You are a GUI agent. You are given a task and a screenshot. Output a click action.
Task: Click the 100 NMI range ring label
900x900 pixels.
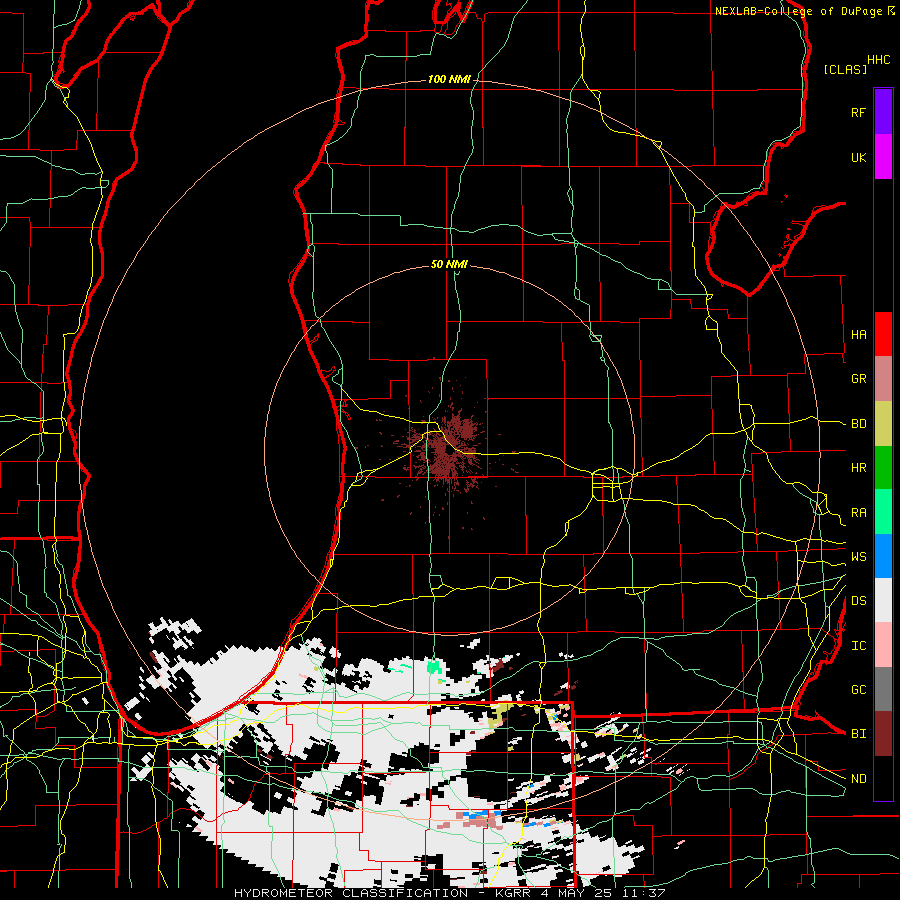(449, 79)
